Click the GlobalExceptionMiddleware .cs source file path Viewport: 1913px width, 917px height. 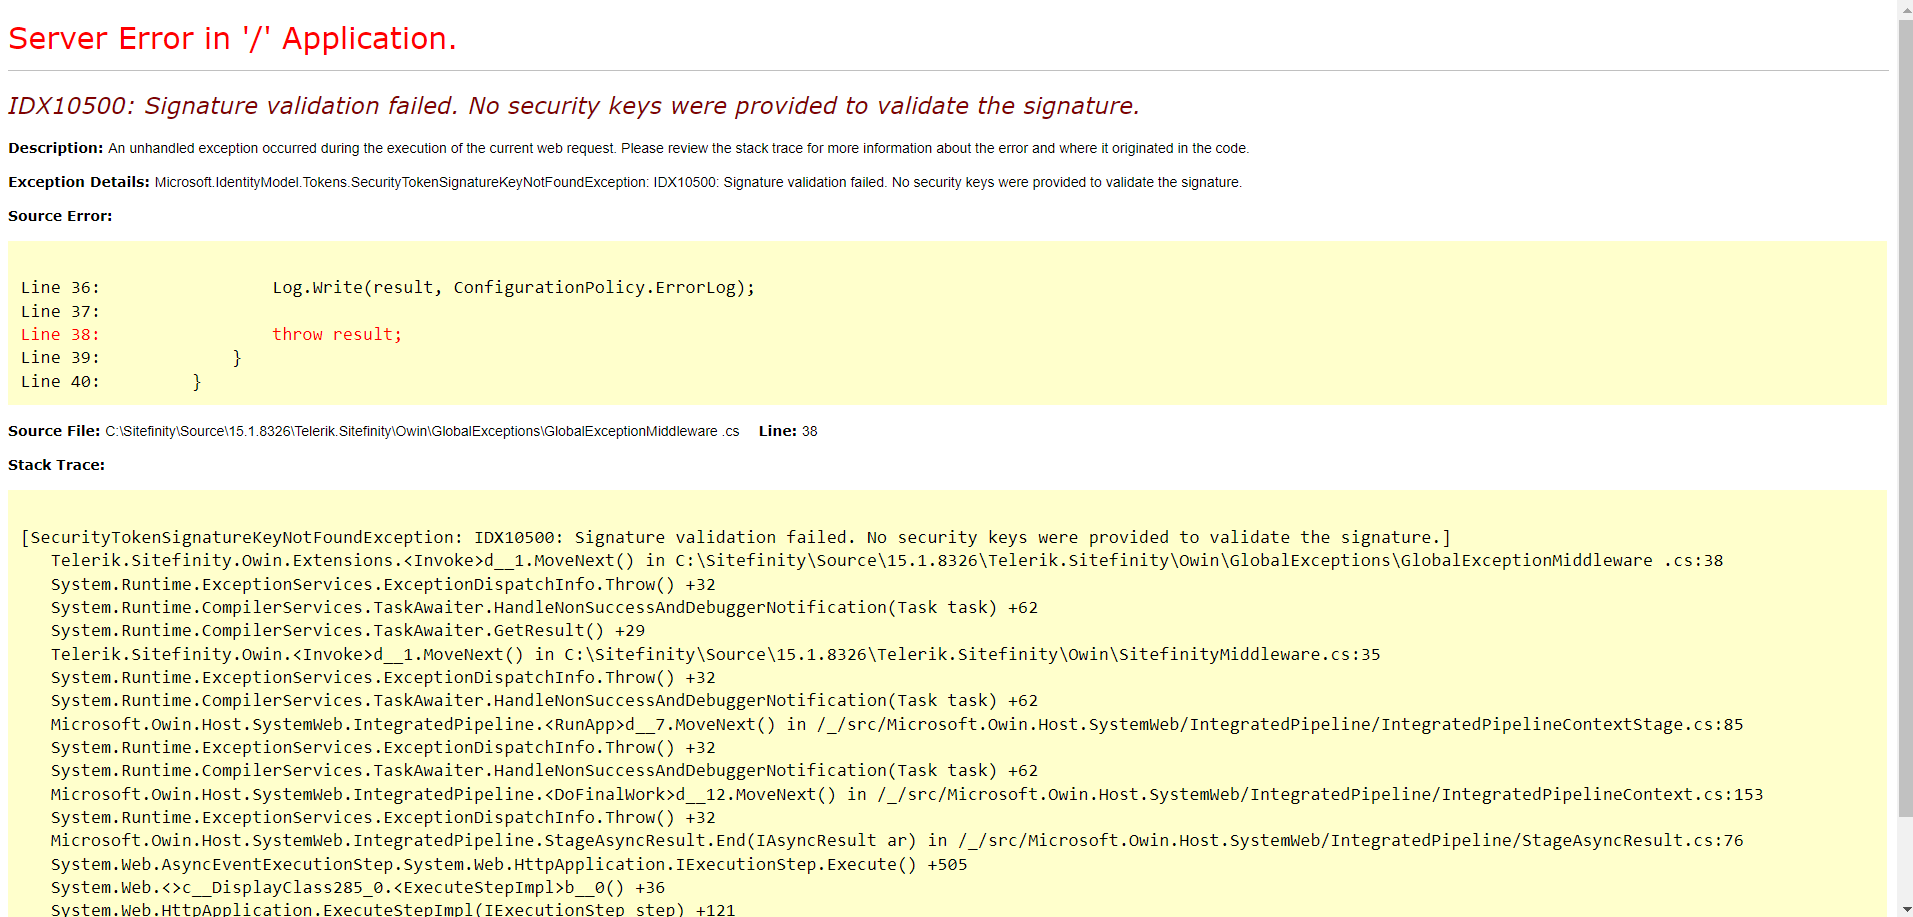click(x=422, y=432)
